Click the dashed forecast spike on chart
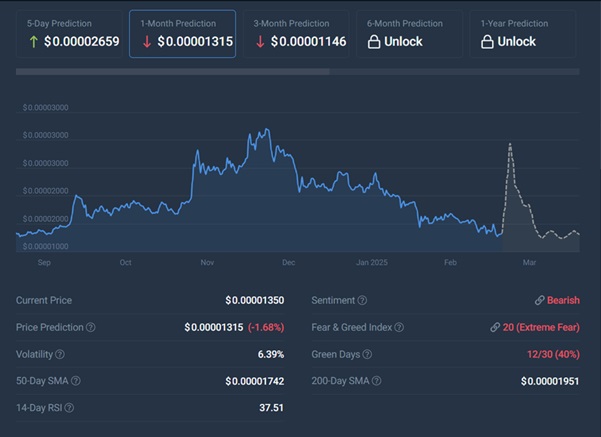This screenshot has width=601, height=437. coord(510,145)
